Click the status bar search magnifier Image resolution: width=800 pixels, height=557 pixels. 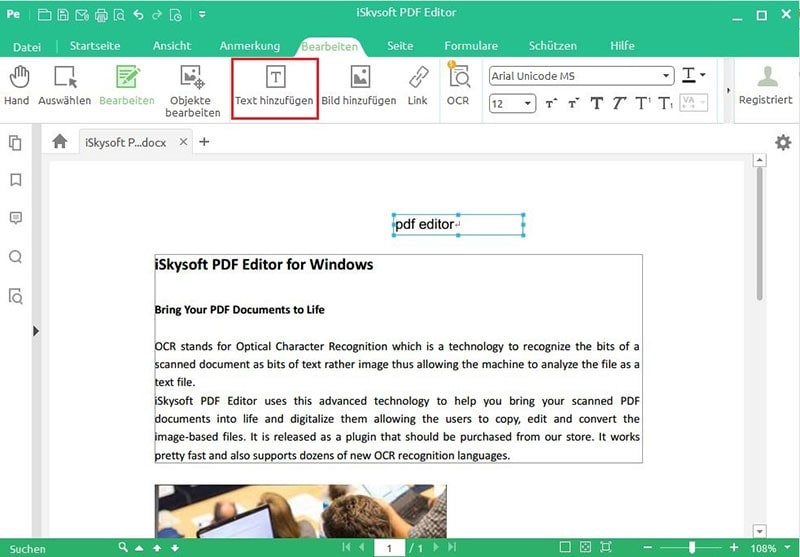pyautogui.click(x=123, y=547)
